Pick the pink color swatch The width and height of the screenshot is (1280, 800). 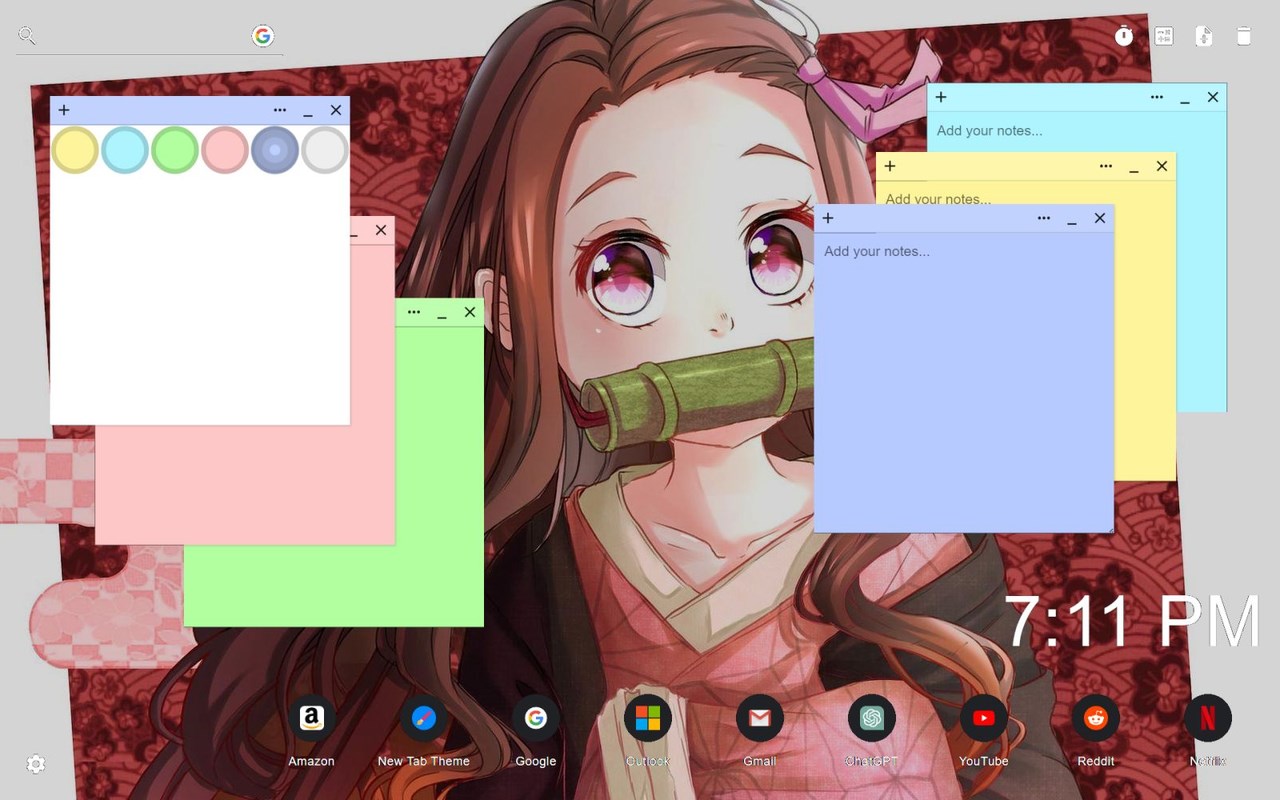click(x=225, y=150)
